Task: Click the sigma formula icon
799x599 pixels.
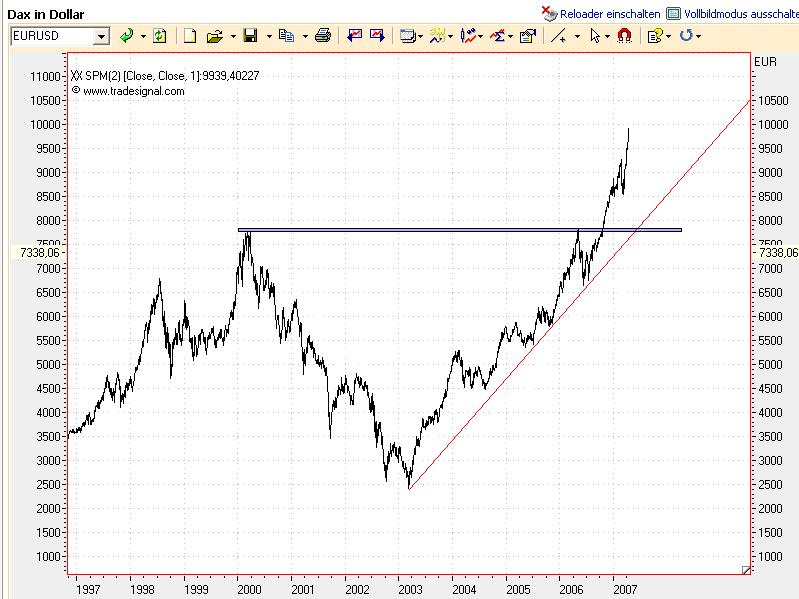Action: (x=498, y=36)
